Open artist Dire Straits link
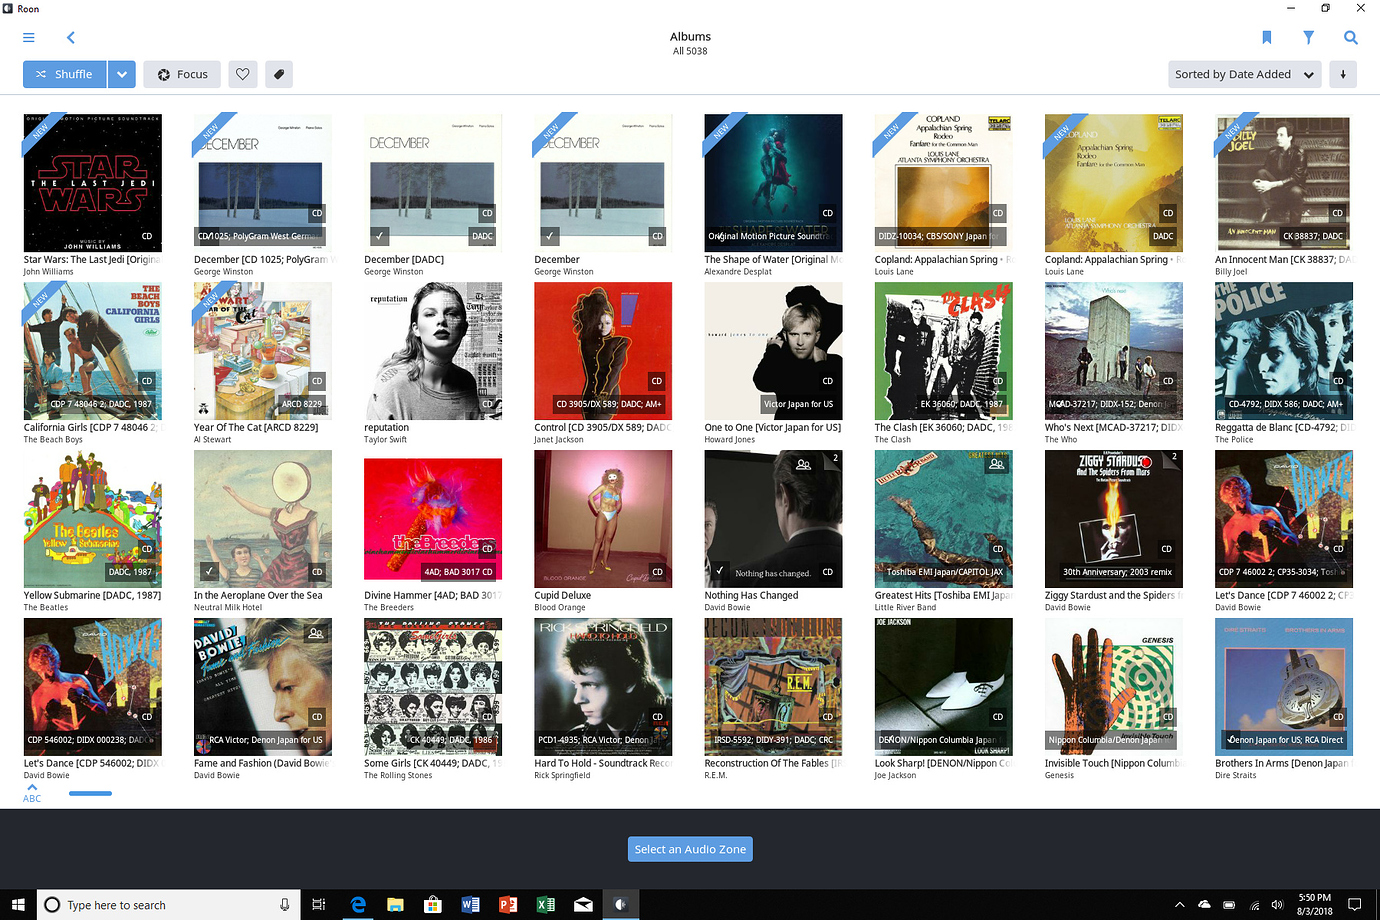Image resolution: width=1380 pixels, height=920 pixels. coord(1236,776)
